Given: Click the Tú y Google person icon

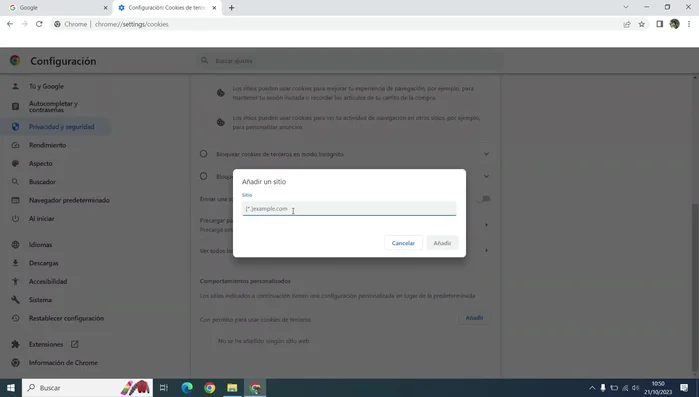Looking at the screenshot, I should (x=16, y=86).
